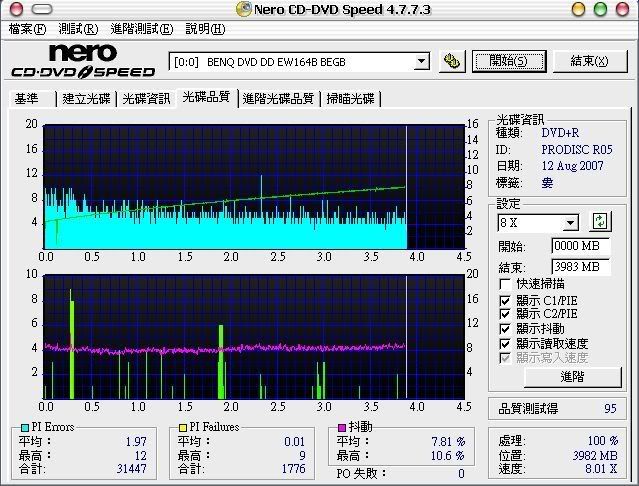The image size is (639, 486).
Task: Uncheck the 顯示 C1/PIE checkbox
Action: [x=505, y=301]
